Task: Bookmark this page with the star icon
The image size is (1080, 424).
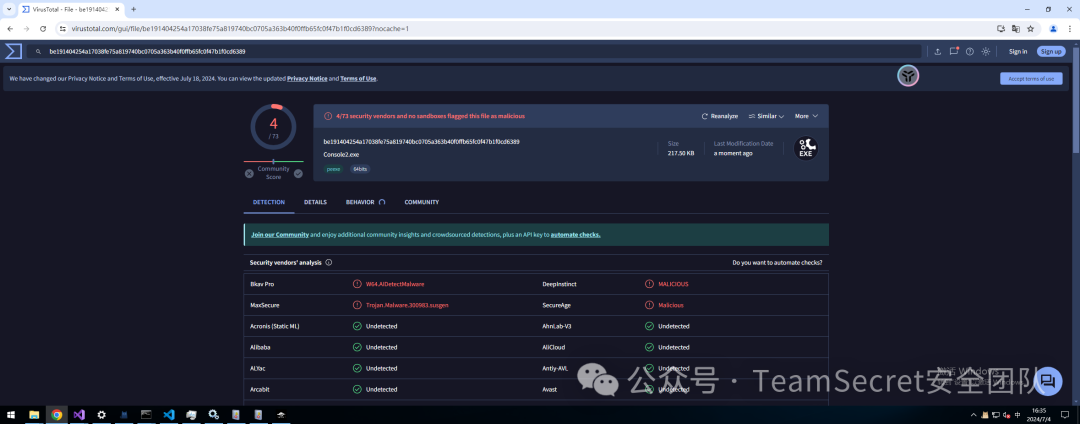Action: click(1030, 29)
